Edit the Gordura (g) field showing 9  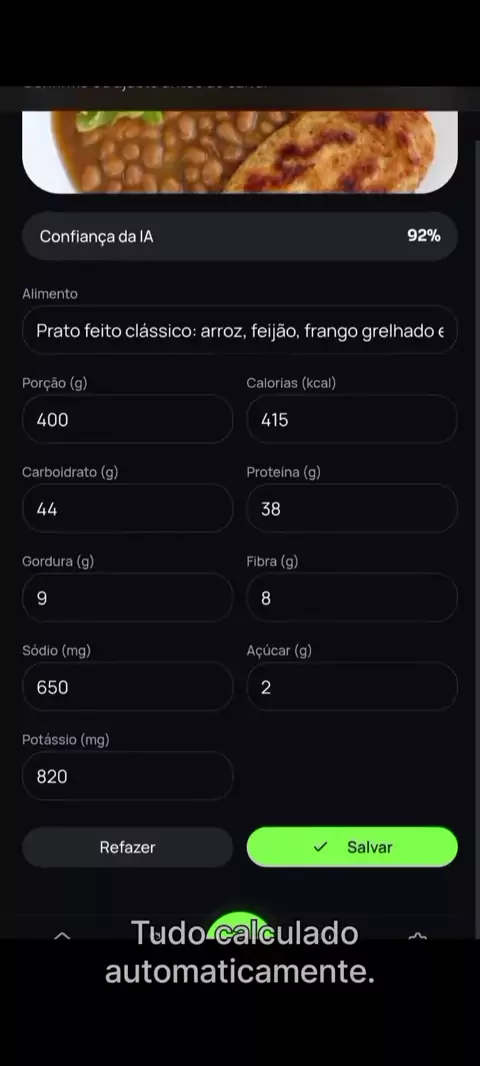click(x=127, y=598)
